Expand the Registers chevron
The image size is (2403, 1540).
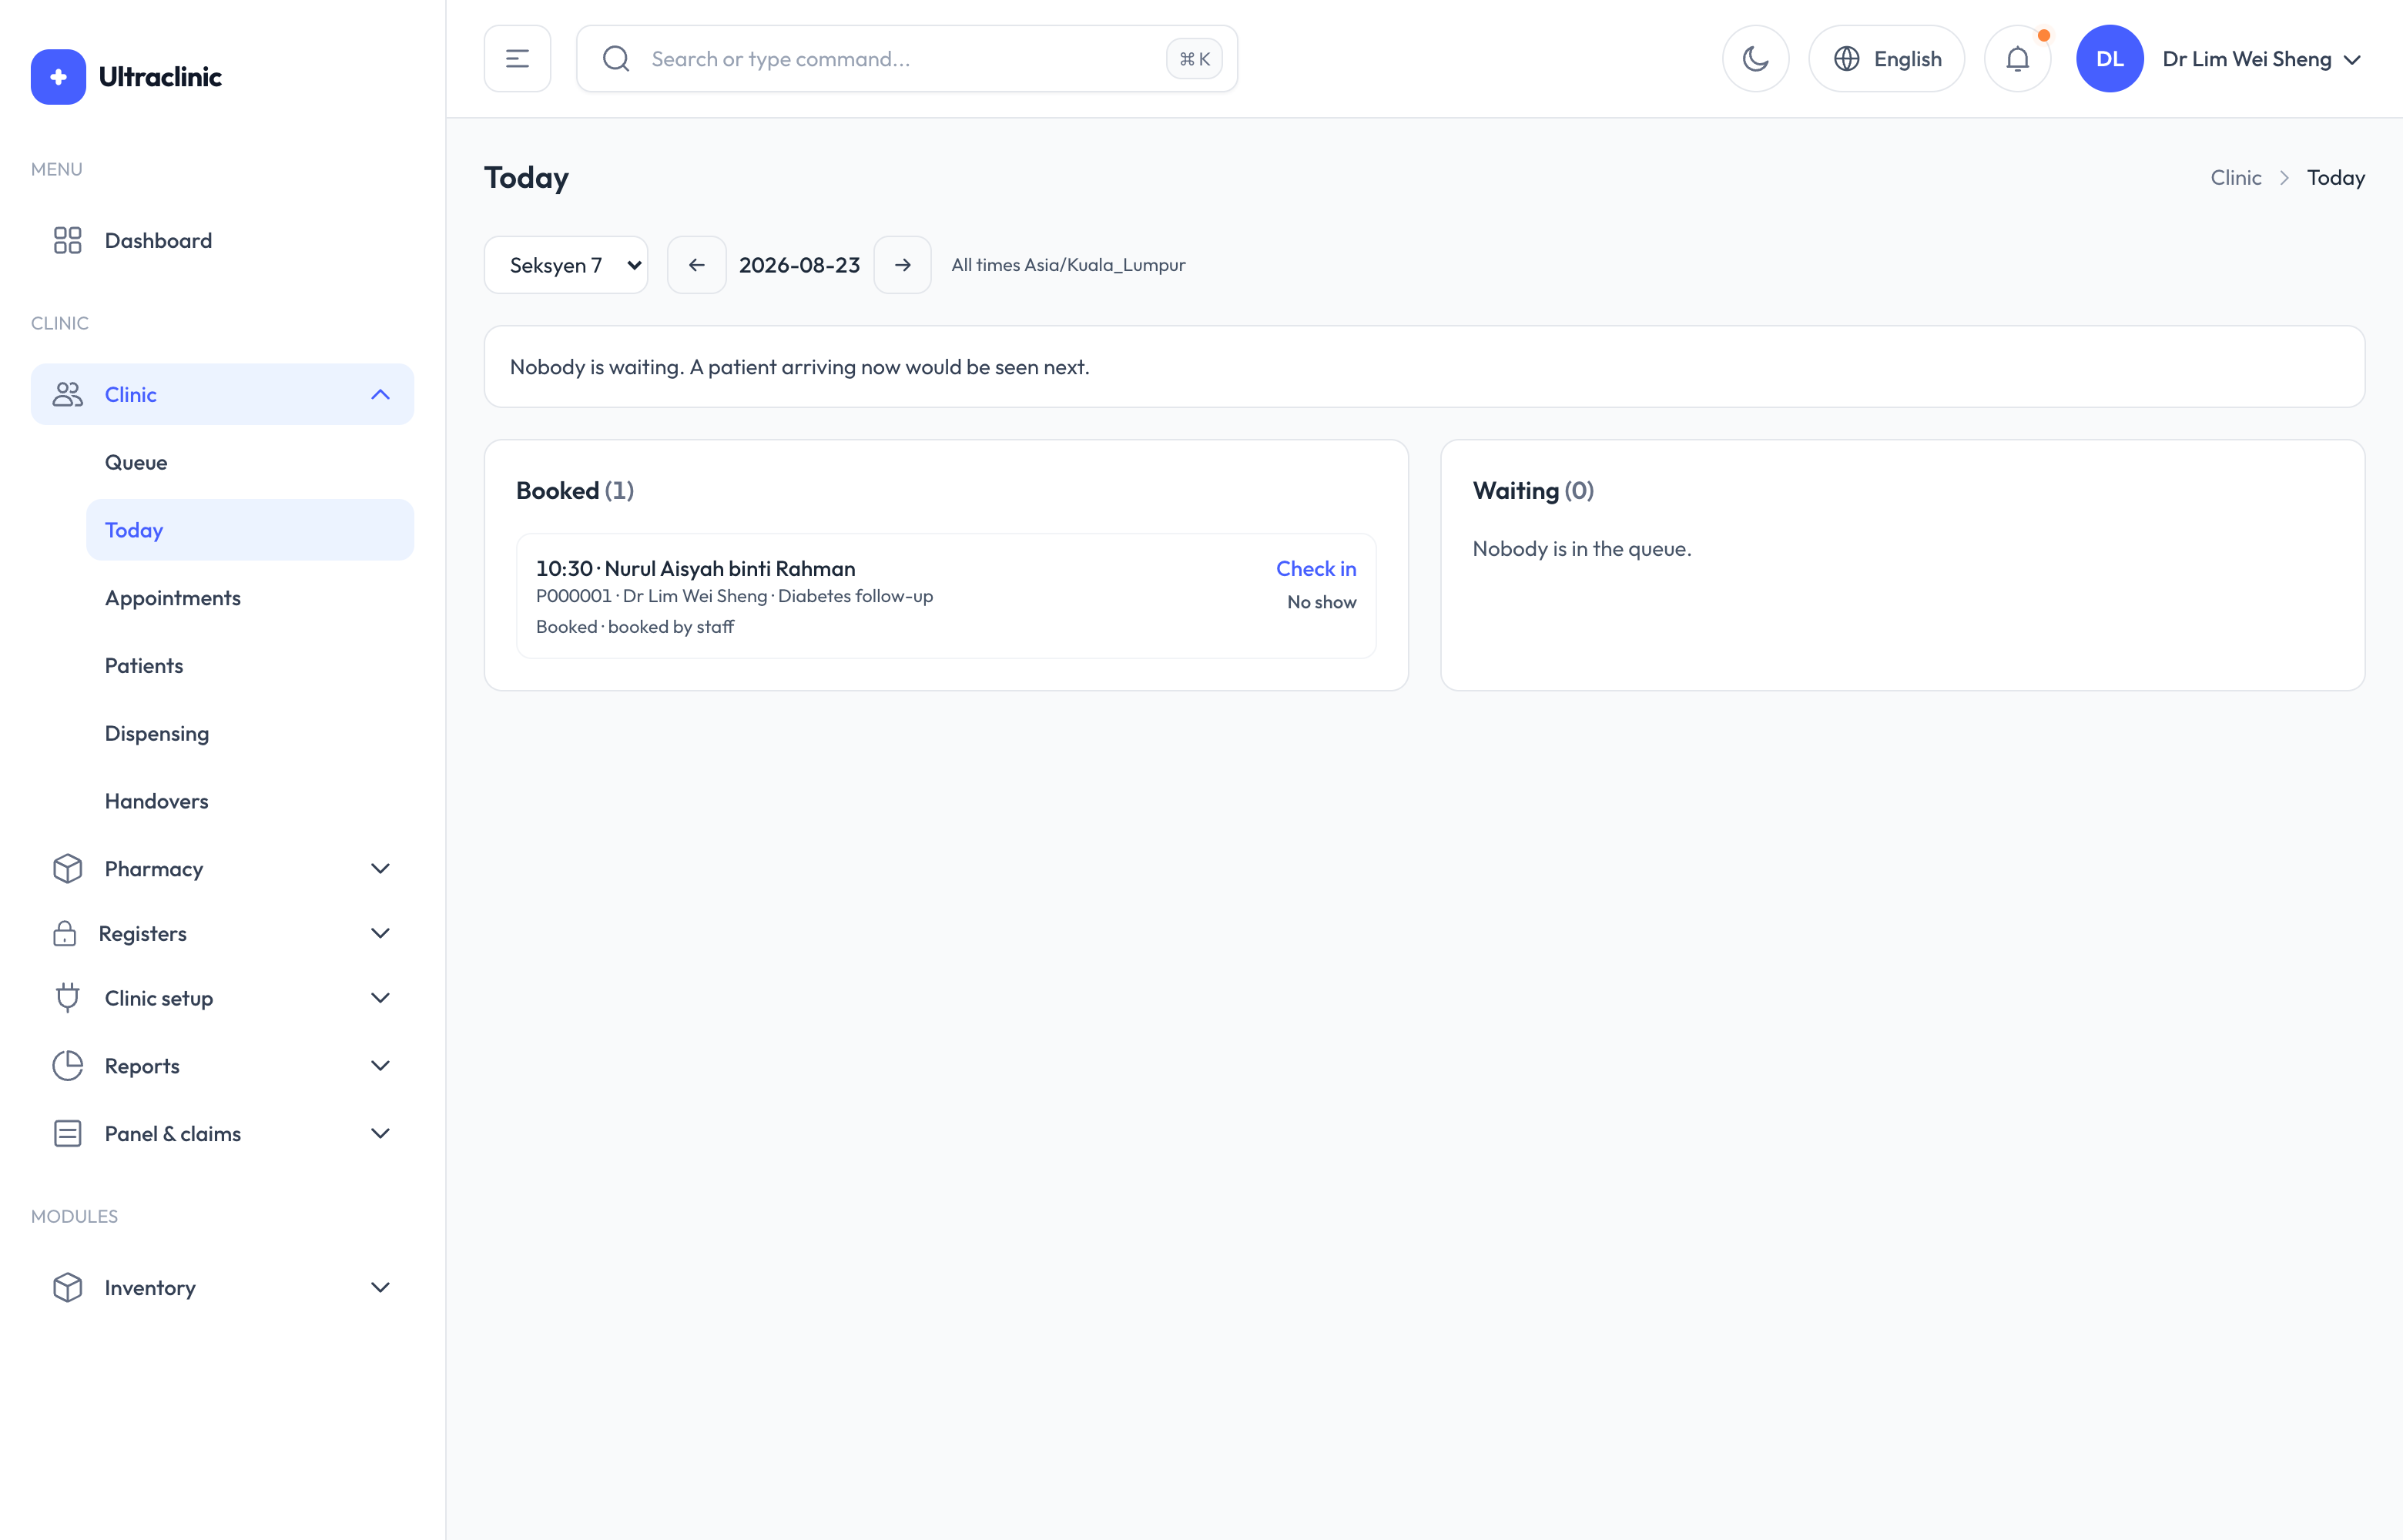380,933
